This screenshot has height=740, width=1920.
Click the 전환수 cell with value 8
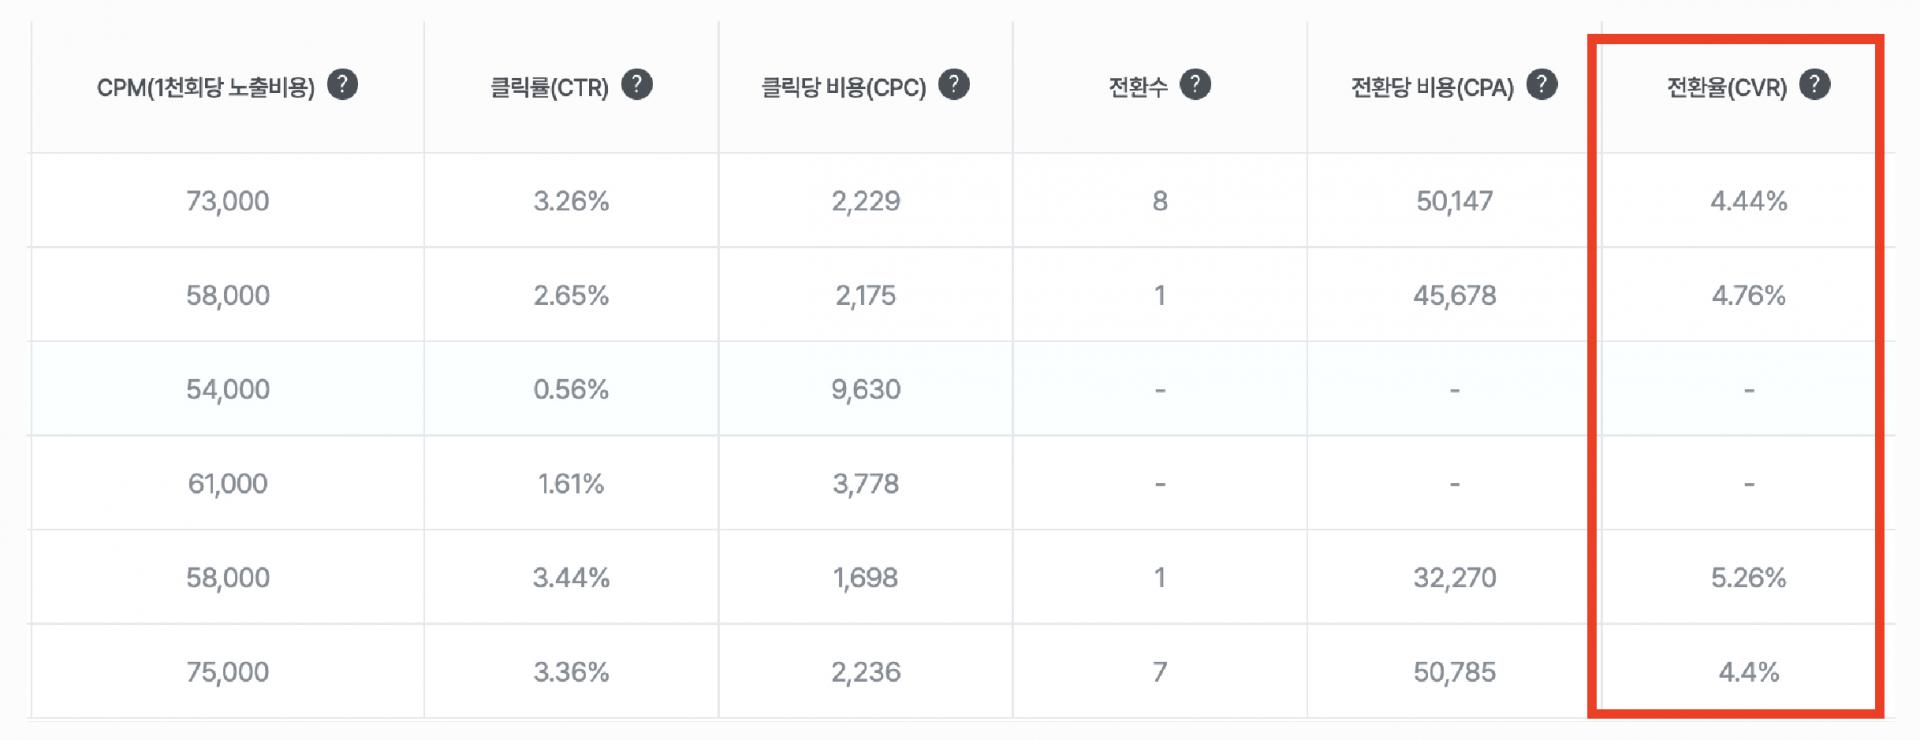coord(1160,201)
